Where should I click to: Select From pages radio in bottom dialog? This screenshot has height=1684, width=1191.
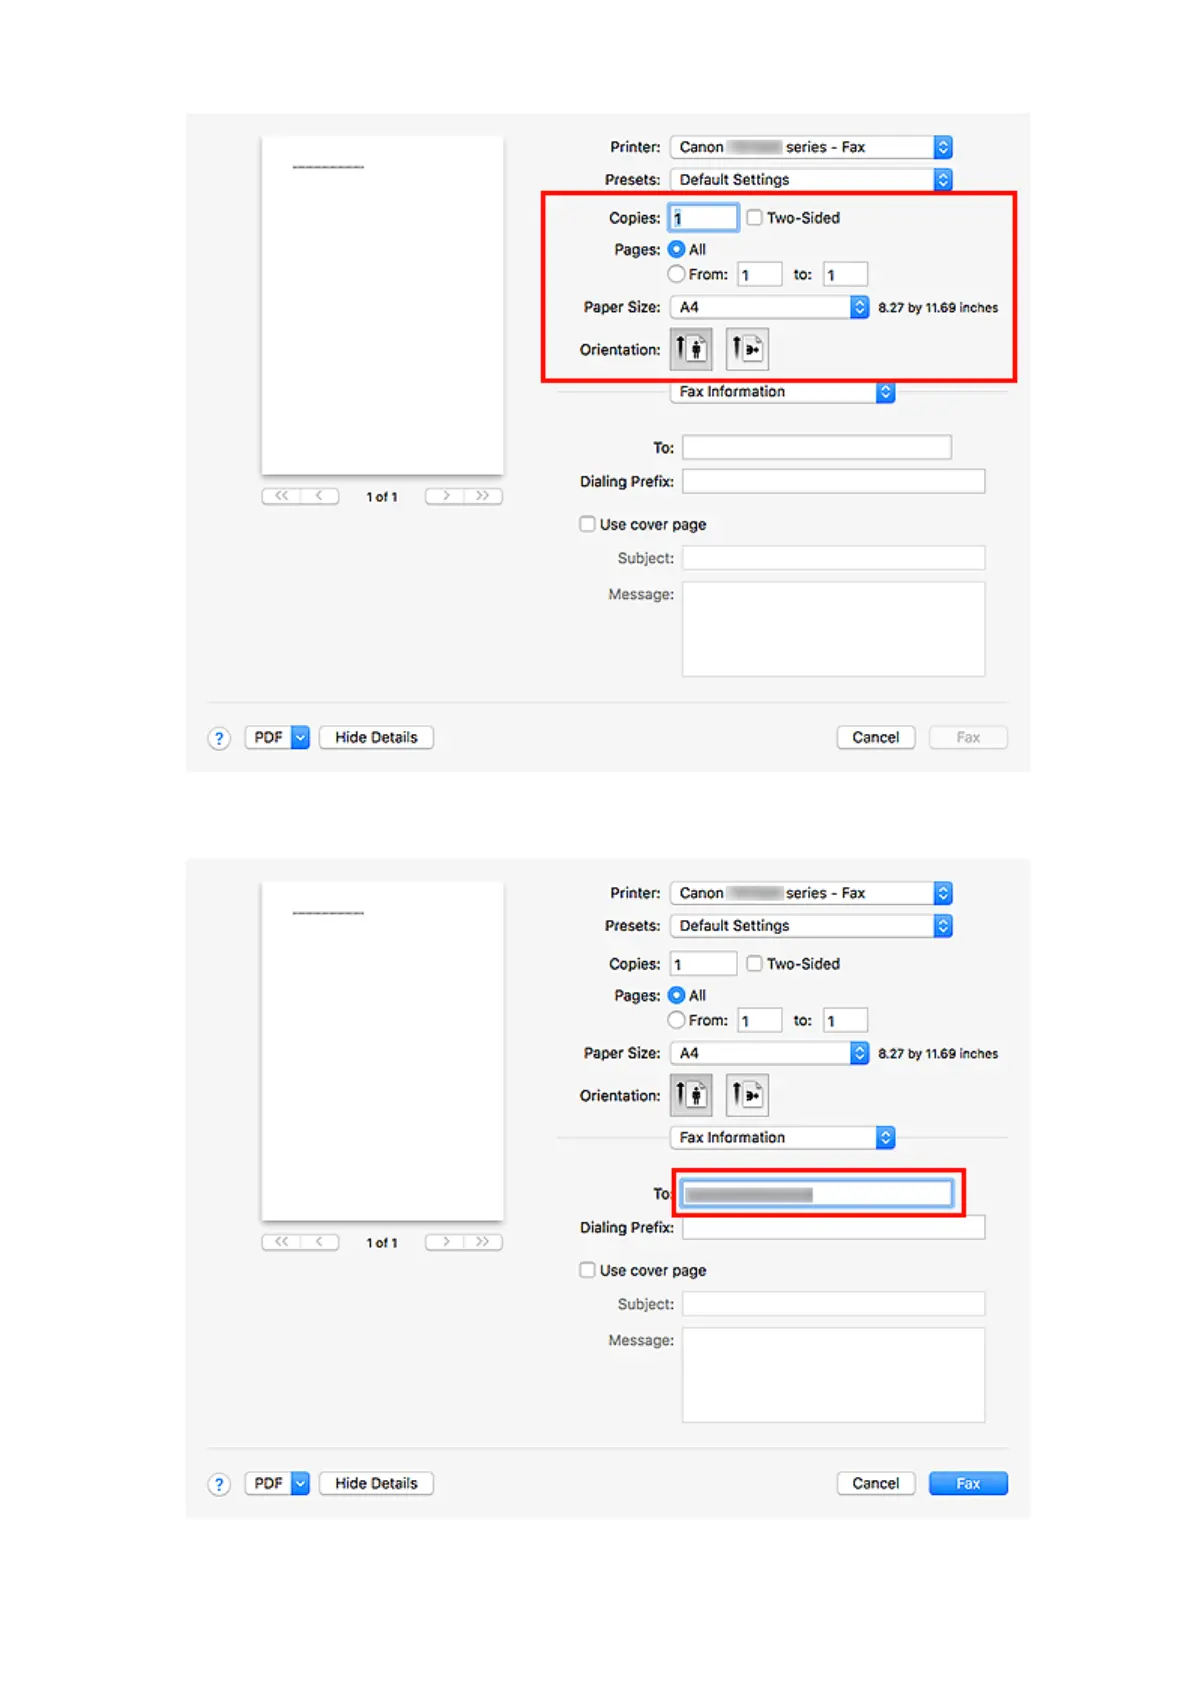[677, 1020]
